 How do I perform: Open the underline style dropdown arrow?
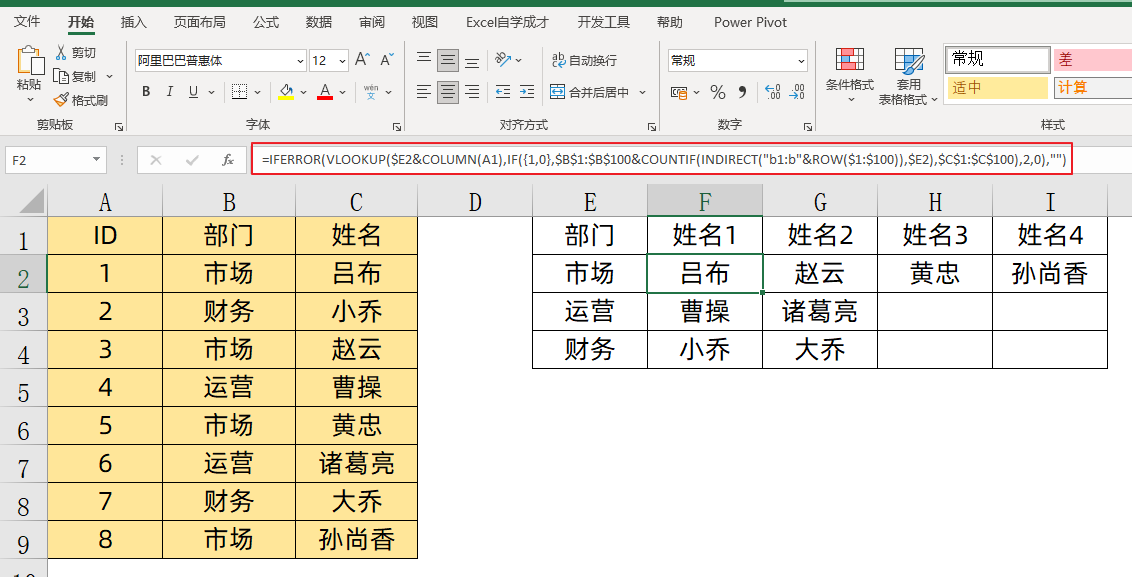(x=212, y=92)
